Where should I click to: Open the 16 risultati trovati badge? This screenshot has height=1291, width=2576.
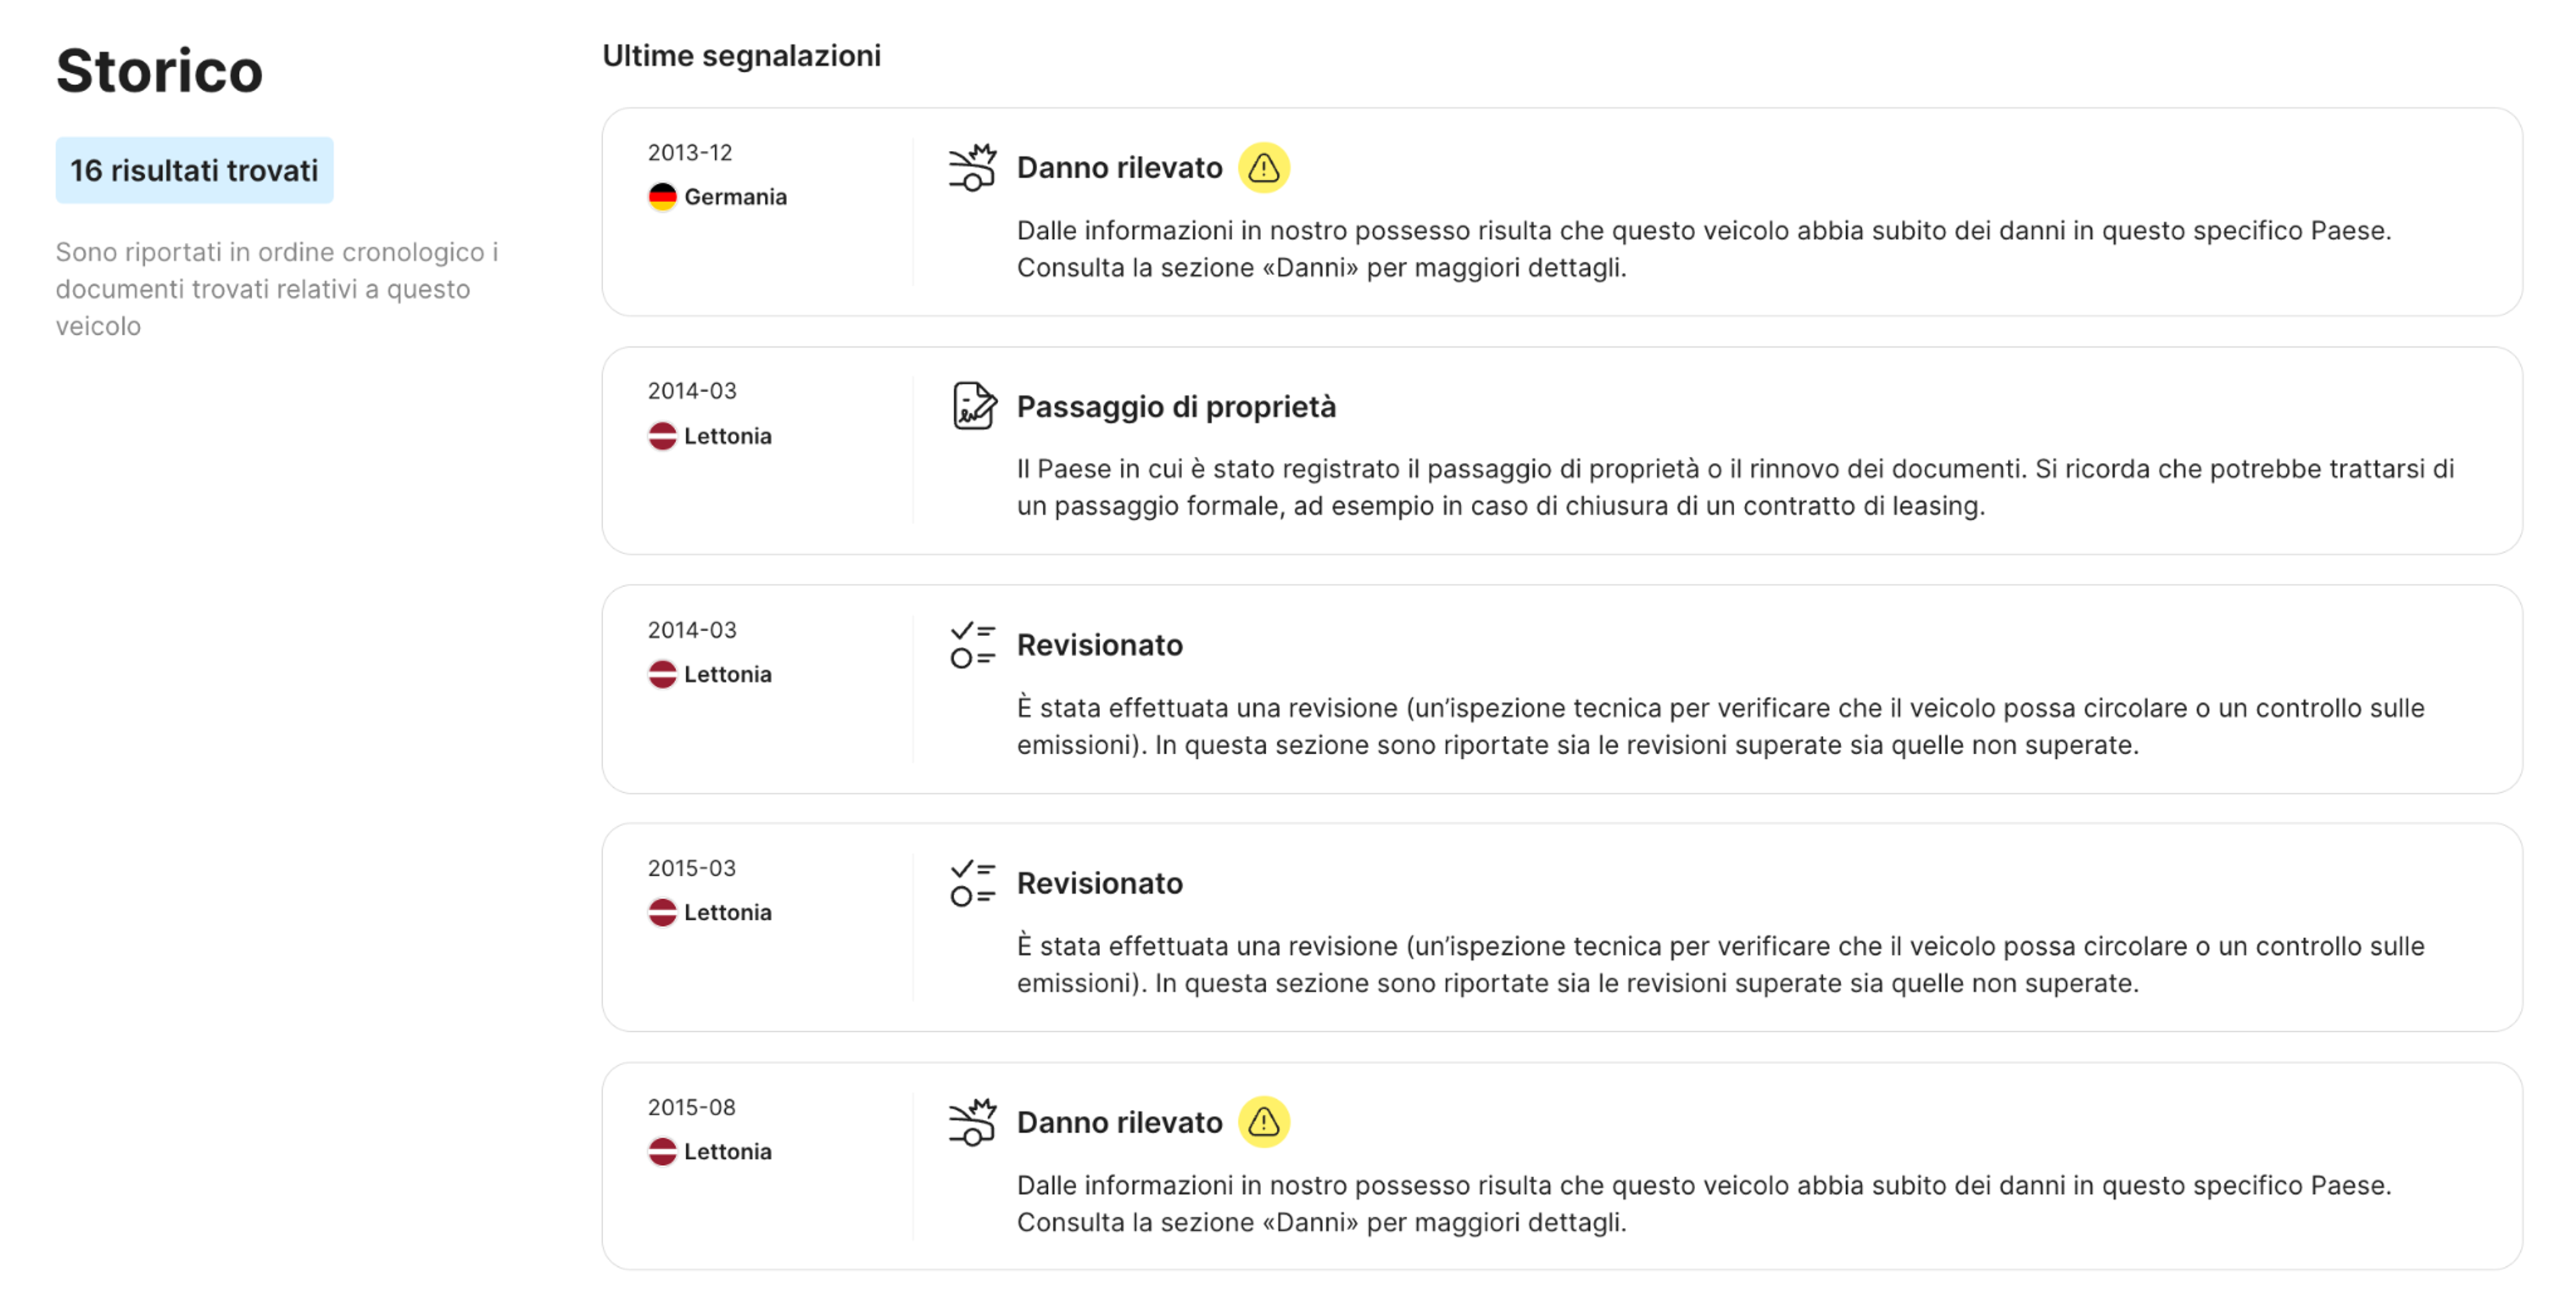pos(194,169)
